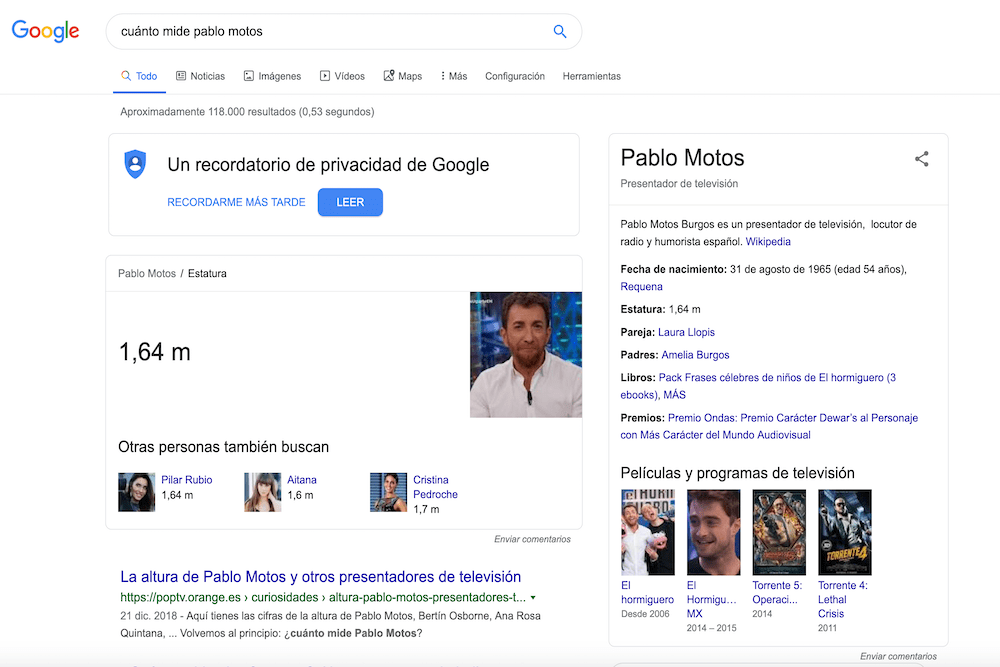The image size is (1000, 667).
Task: Open the Noticias tab
Action: [200, 76]
